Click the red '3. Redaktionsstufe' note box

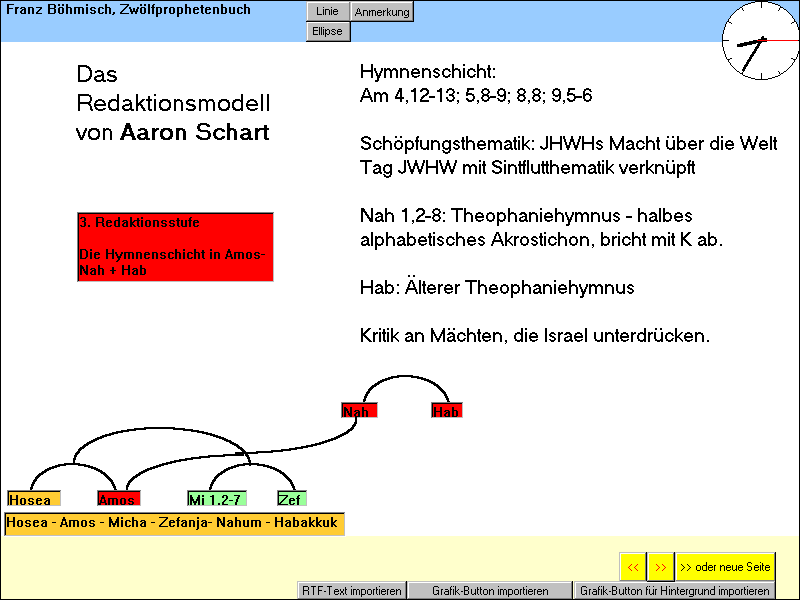(175, 246)
